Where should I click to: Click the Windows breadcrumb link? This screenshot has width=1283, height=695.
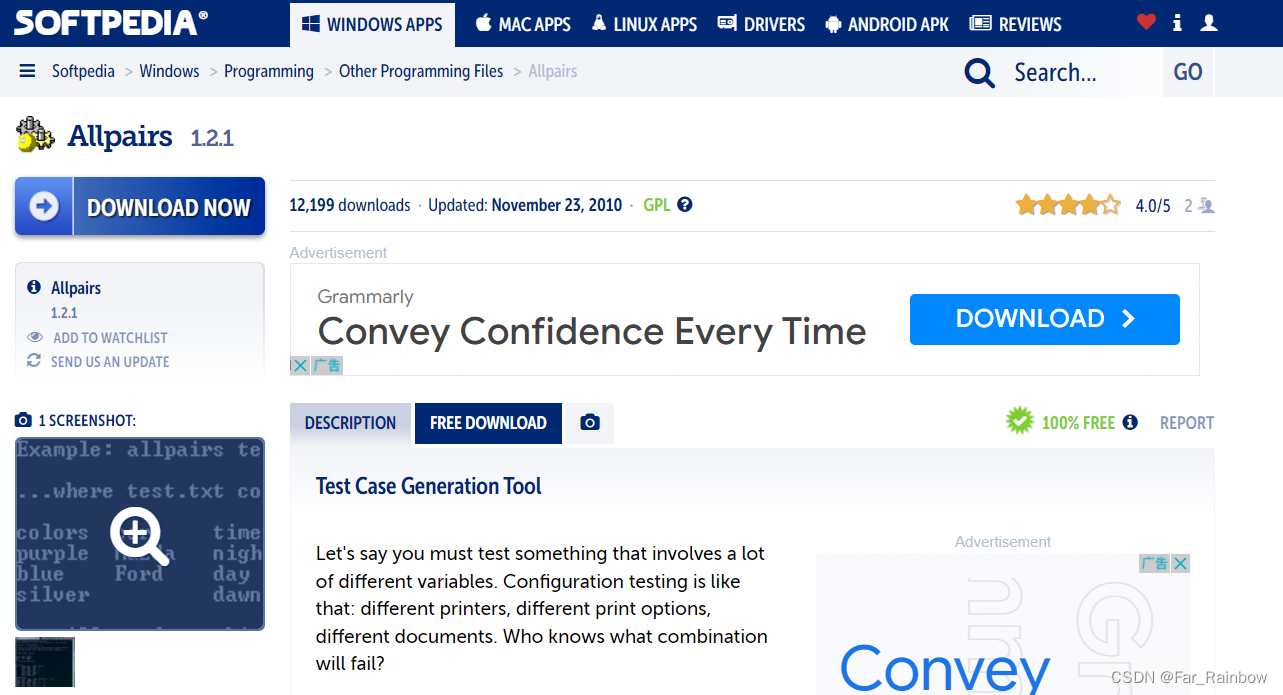click(x=169, y=71)
